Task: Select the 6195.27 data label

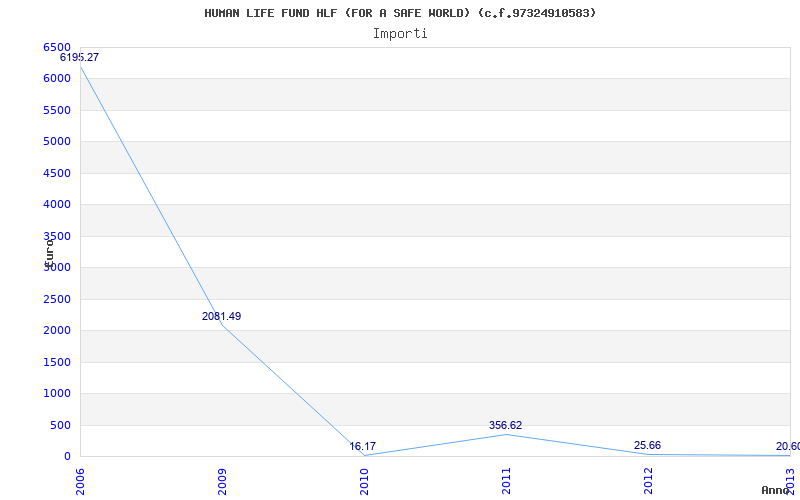Action: point(79,57)
